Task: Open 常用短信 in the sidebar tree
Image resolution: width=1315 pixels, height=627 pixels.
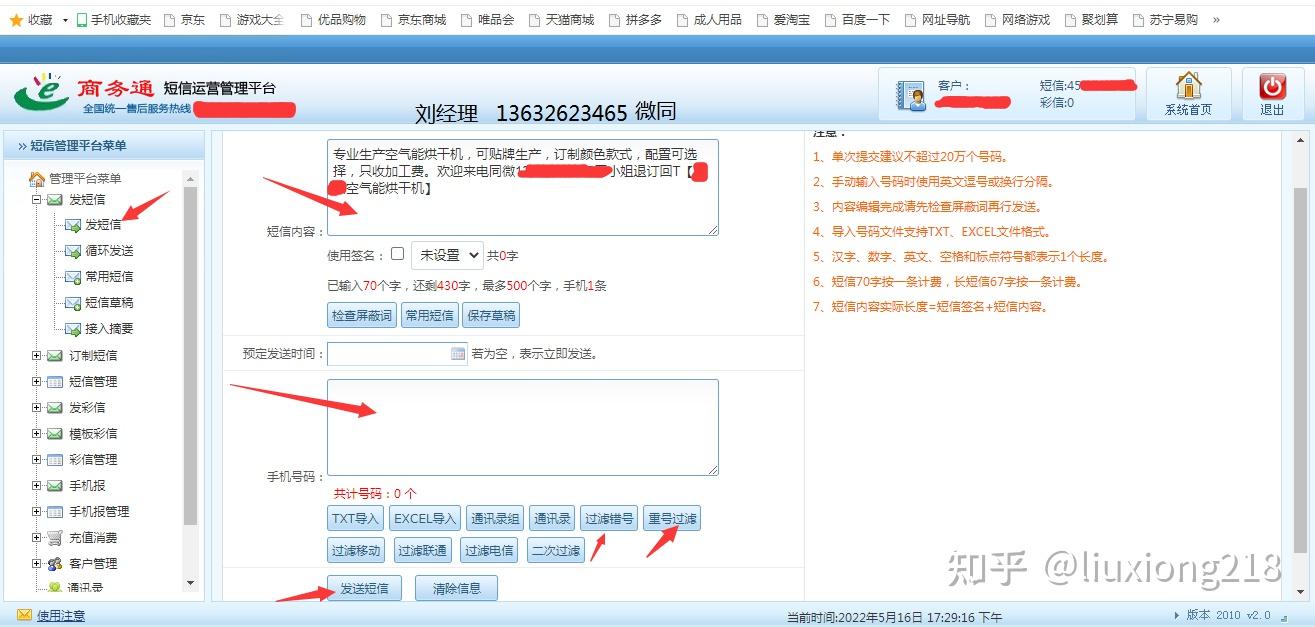Action: point(109,277)
